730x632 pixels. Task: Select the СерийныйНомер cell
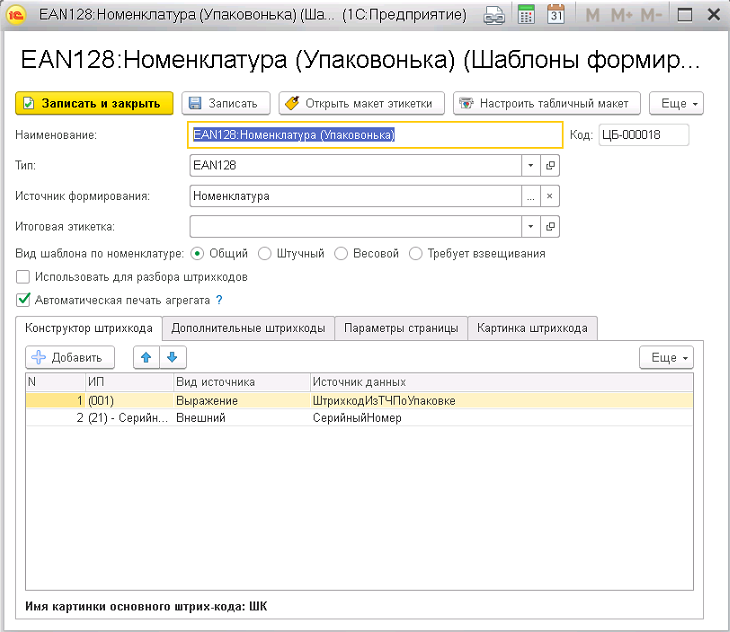coord(501,418)
